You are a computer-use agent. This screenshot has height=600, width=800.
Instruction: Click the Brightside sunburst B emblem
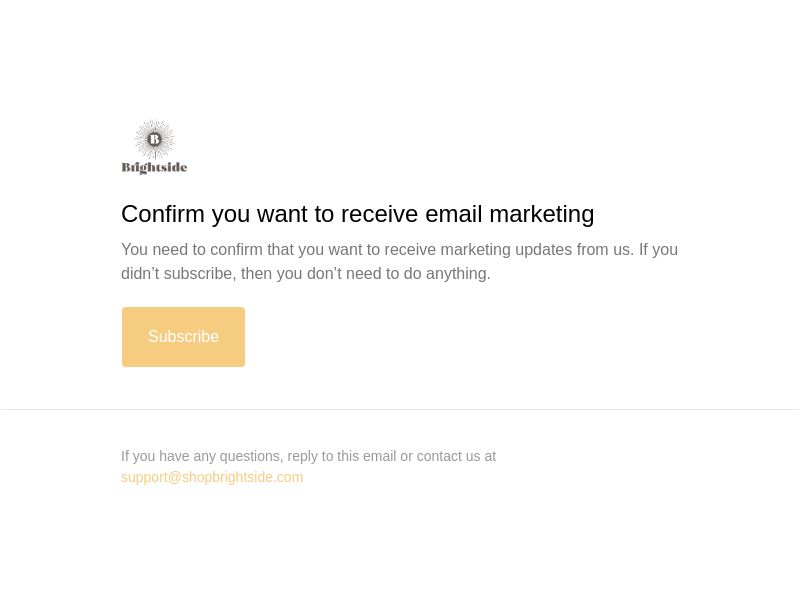154,139
